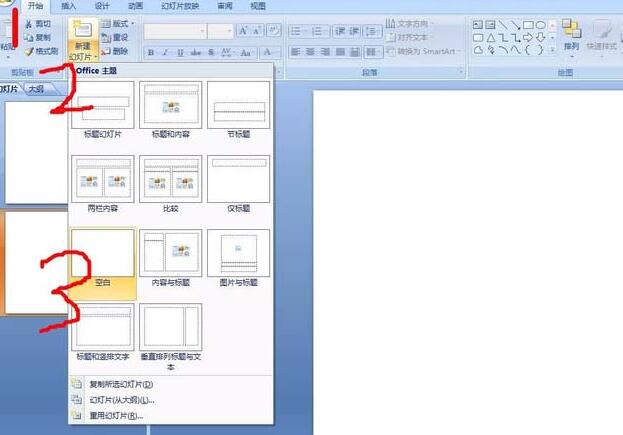Open the font size combo box
Image resolution: width=623 pixels, height=435 pixels.
click(221, 31)
